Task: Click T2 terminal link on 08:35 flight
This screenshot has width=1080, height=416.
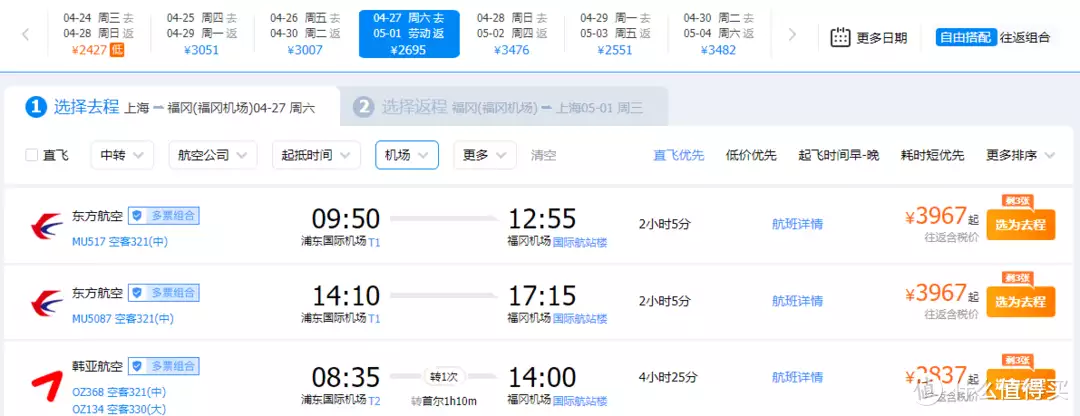Action: pos(374,399)
